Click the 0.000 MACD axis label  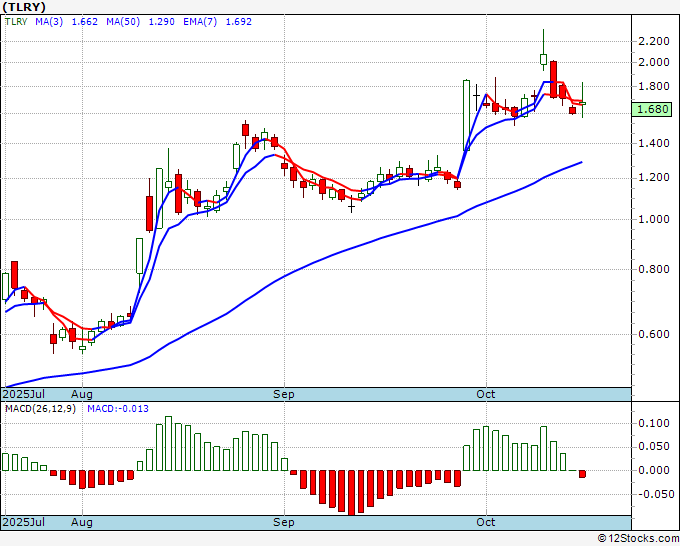[x=654, y=470]
